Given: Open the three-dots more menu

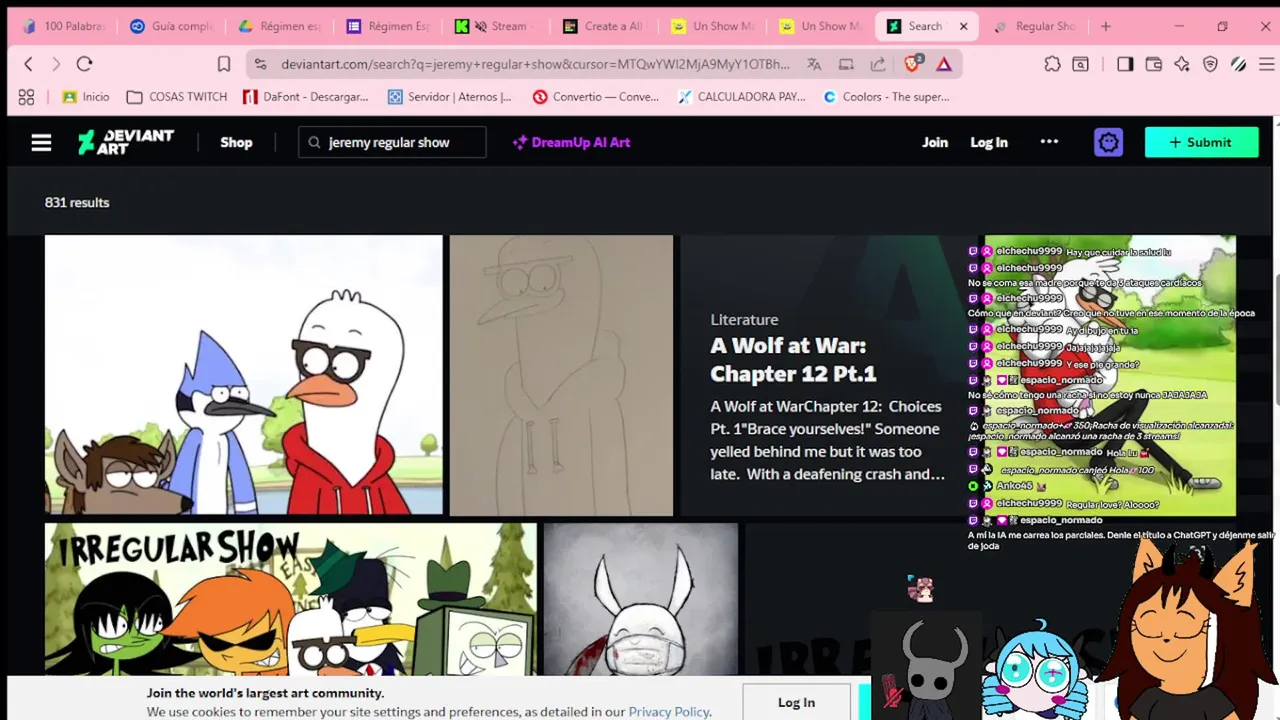Looking at the screenshot, I should click(1049, 142).
